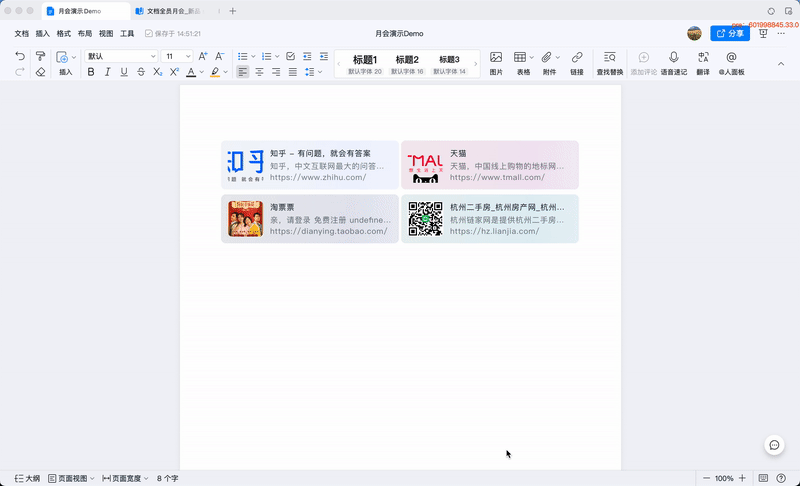Open the 布局 menu
The image size is (800, 486).
pyautogui.click(x=85, y=34)
